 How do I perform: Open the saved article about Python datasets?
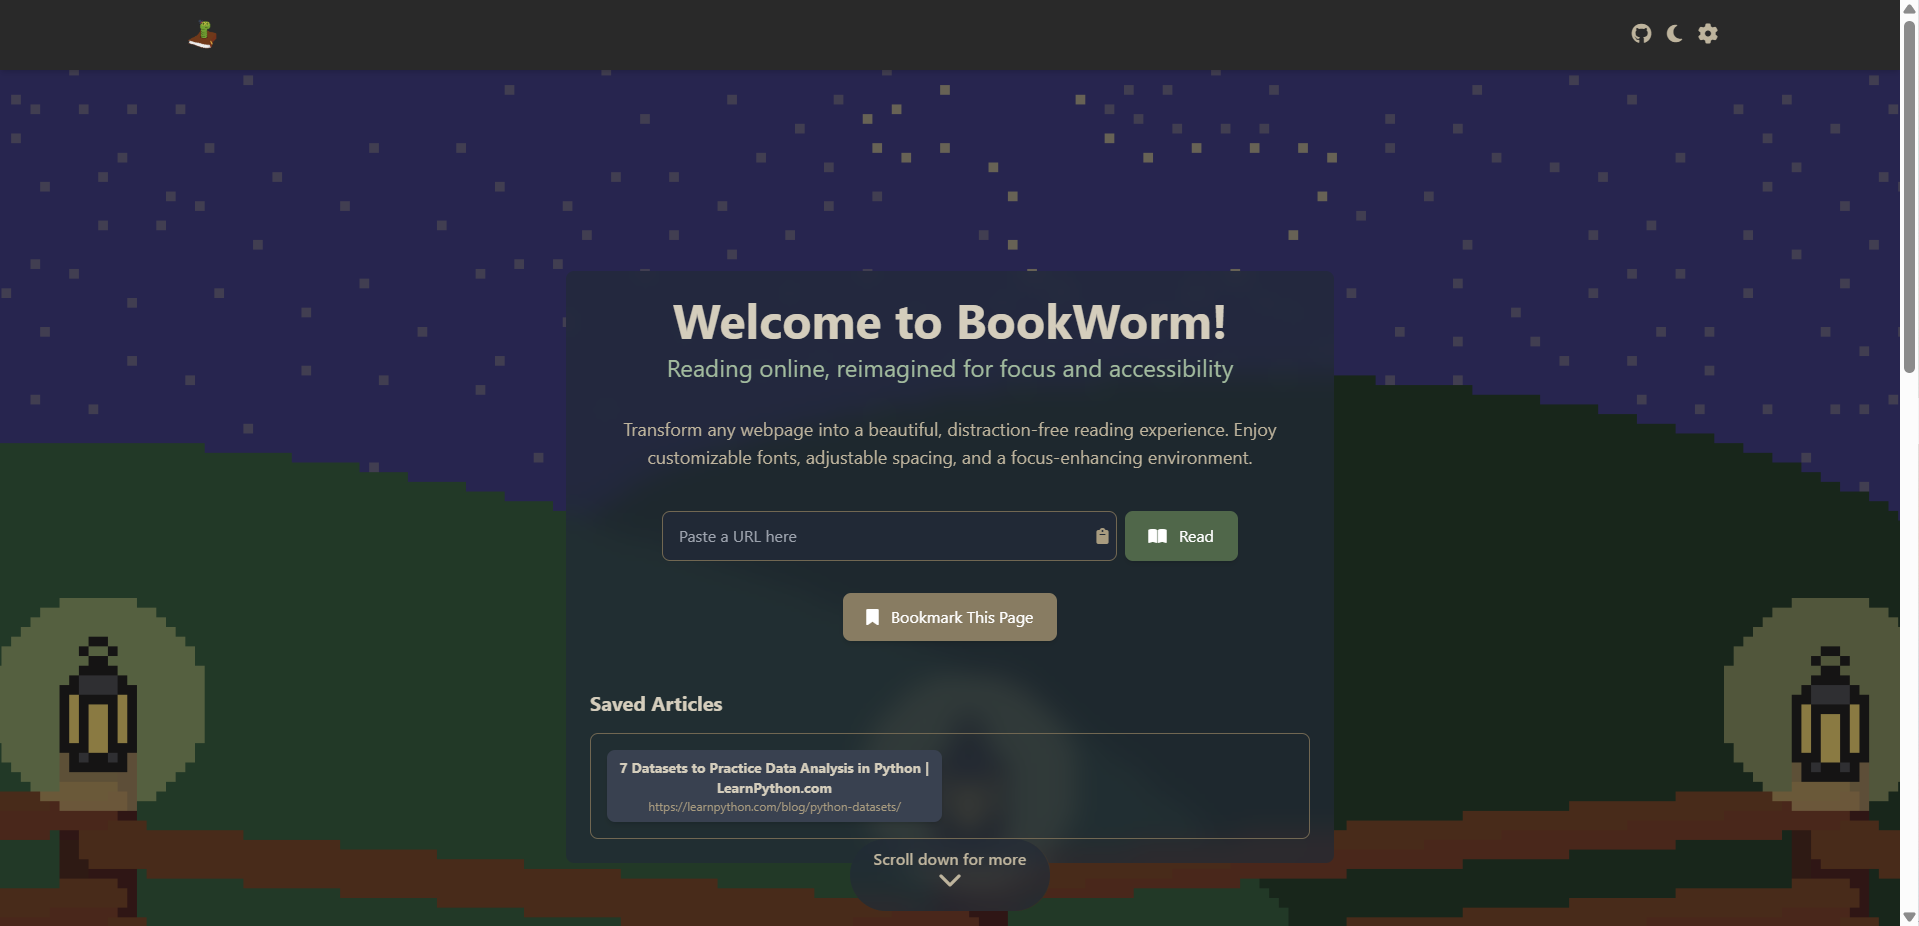click(x=773, y=785)
